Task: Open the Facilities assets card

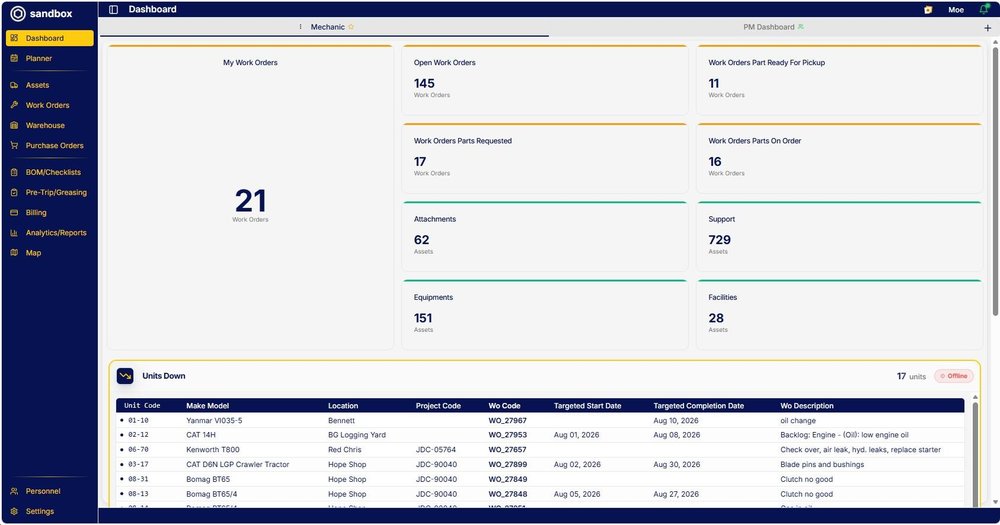Action: (839, 315)
